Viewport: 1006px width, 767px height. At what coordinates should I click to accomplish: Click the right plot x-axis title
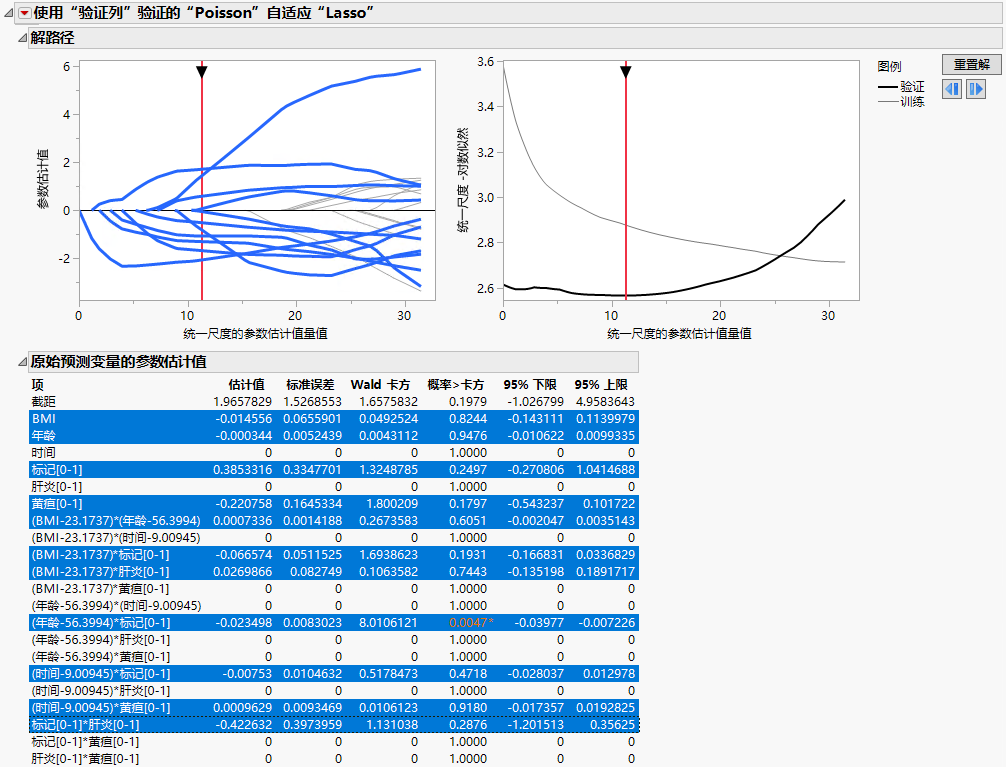tap(679, 334)
